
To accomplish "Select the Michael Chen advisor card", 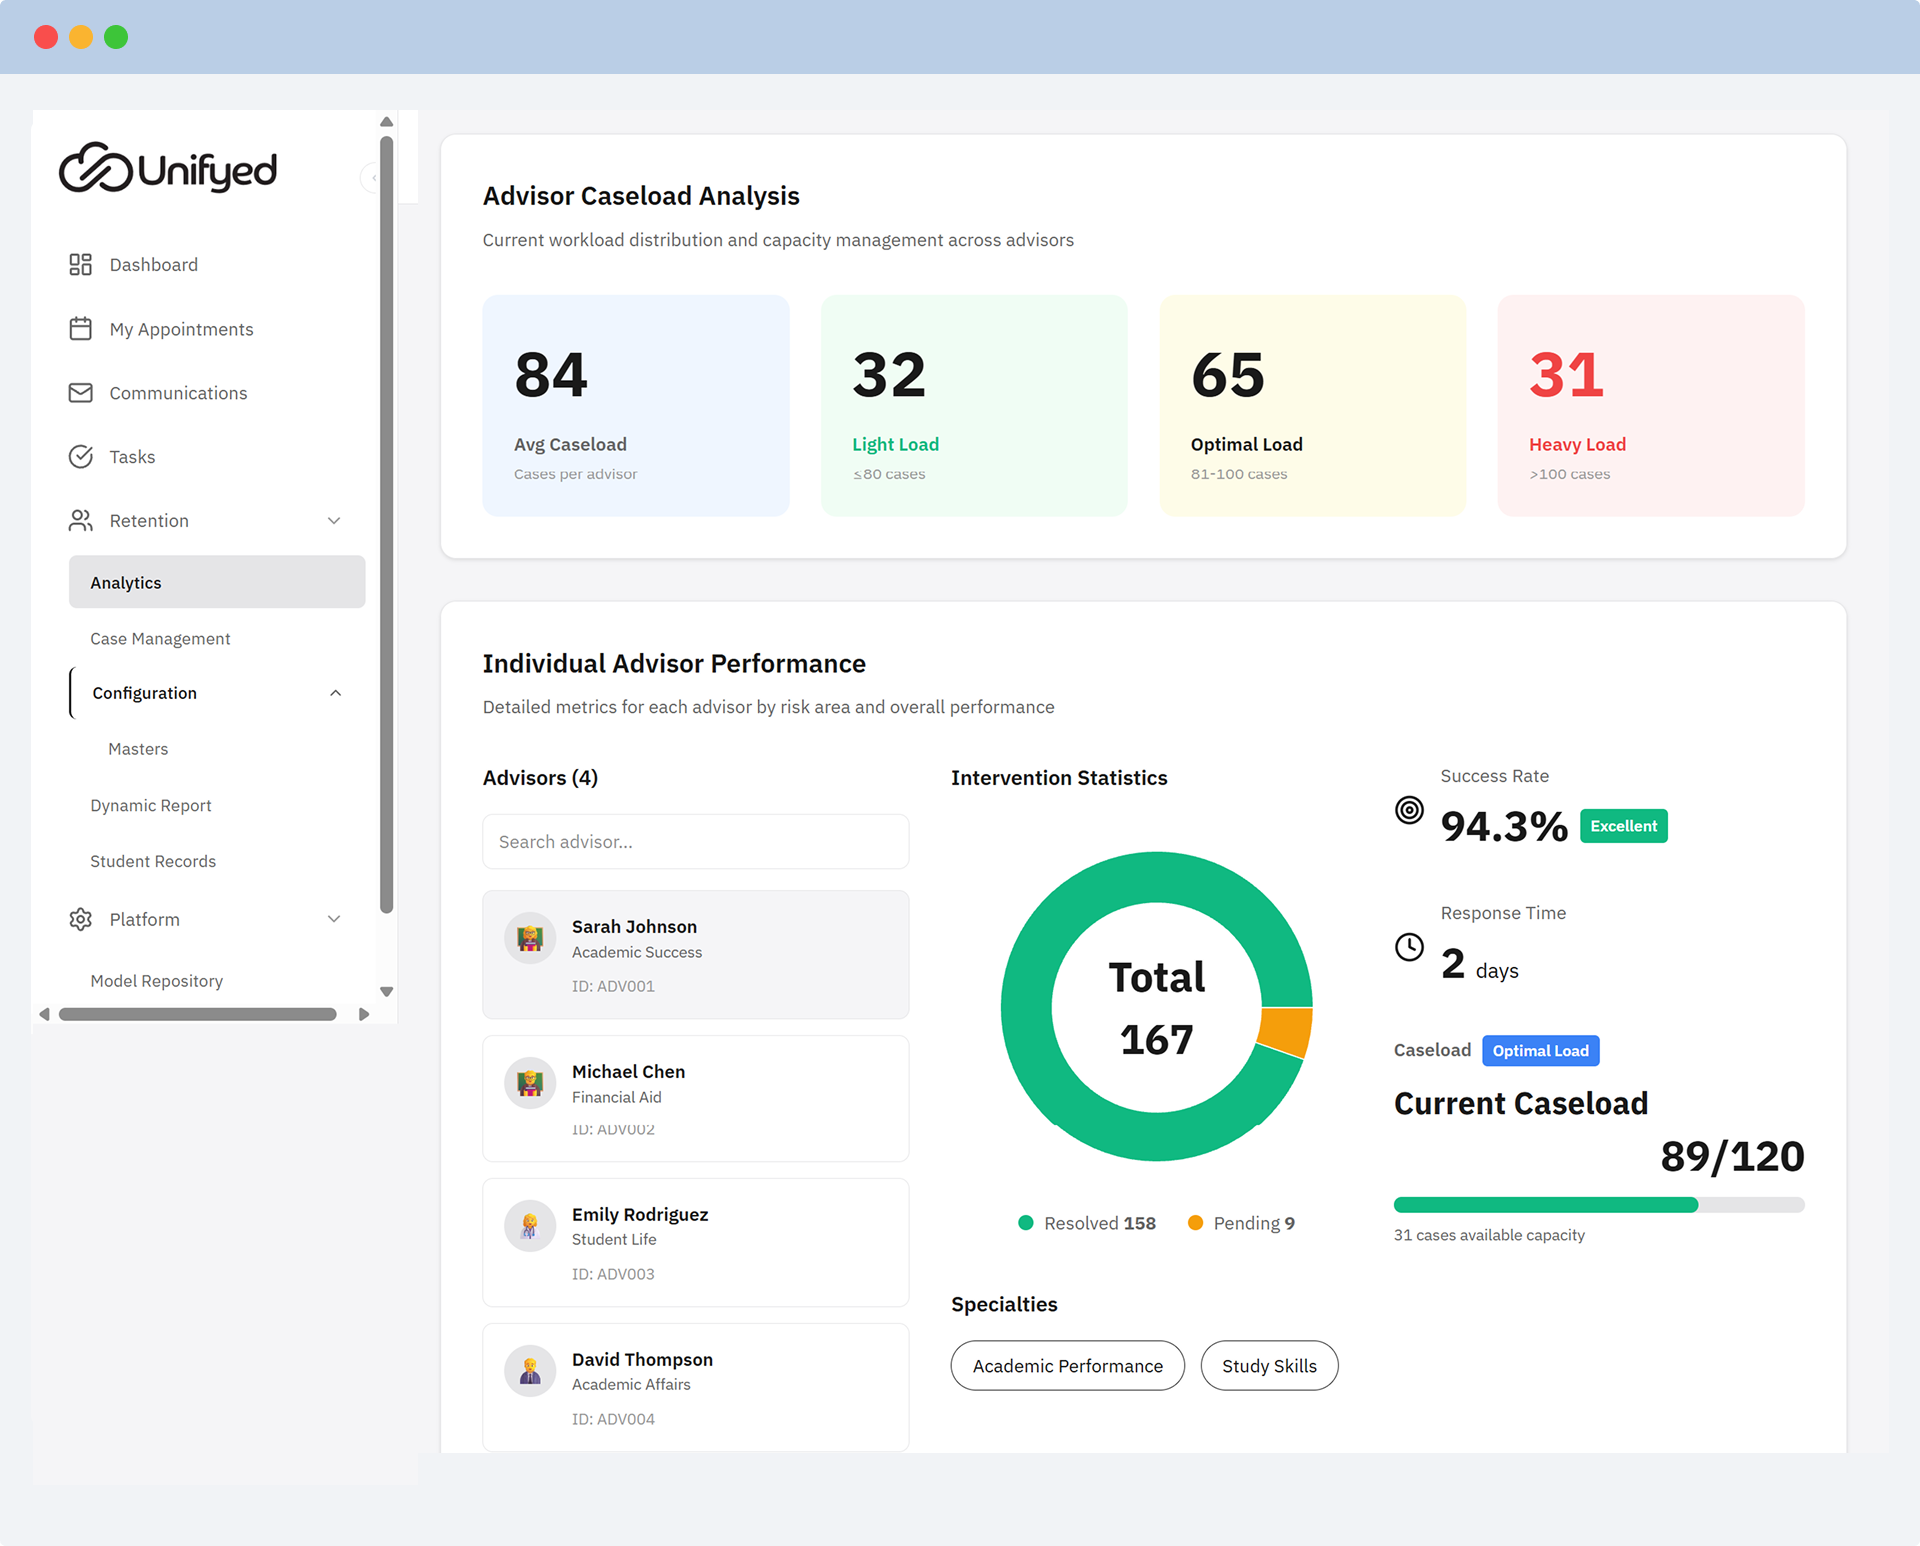I will click(696, 1098).
